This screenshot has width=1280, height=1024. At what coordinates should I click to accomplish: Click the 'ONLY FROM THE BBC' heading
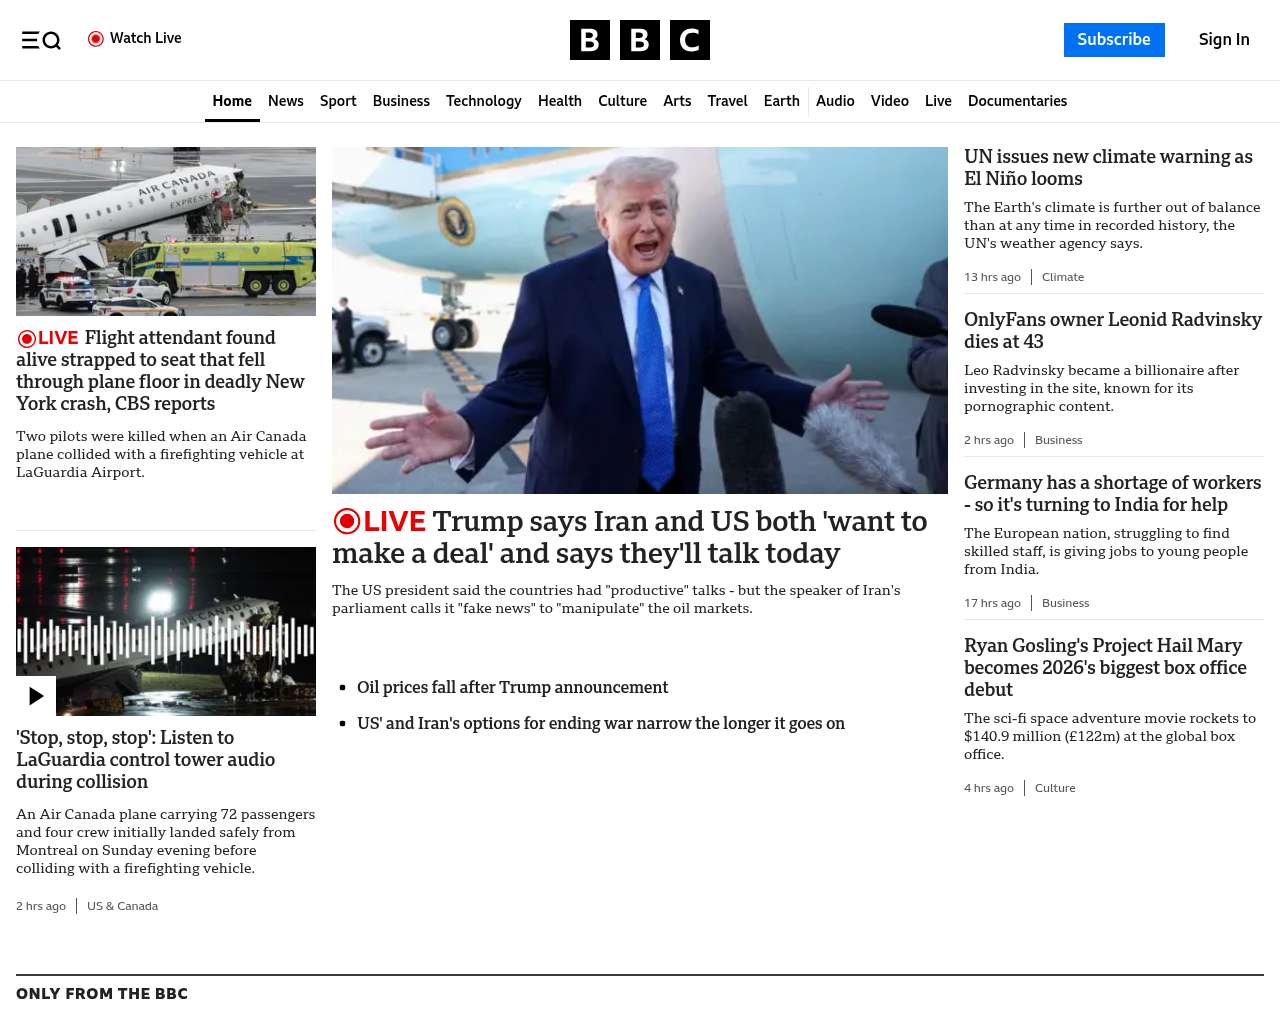tap(102, 993)
